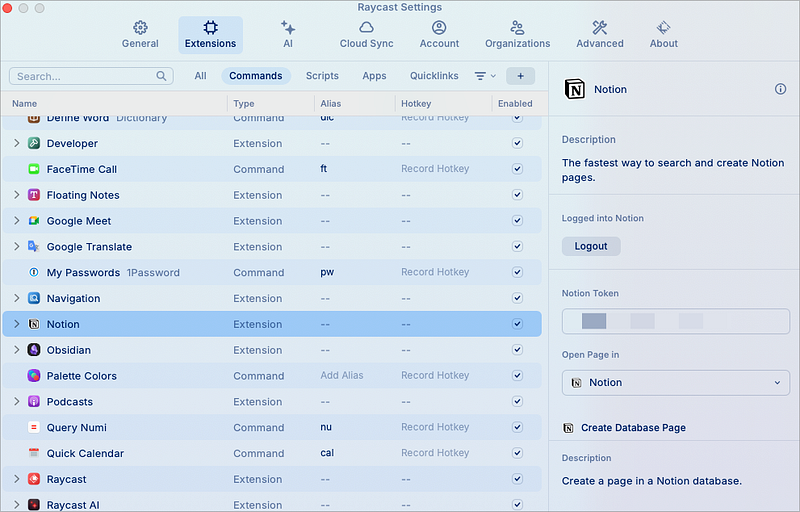Select the Obsidian extension row icon

[34, 350]
